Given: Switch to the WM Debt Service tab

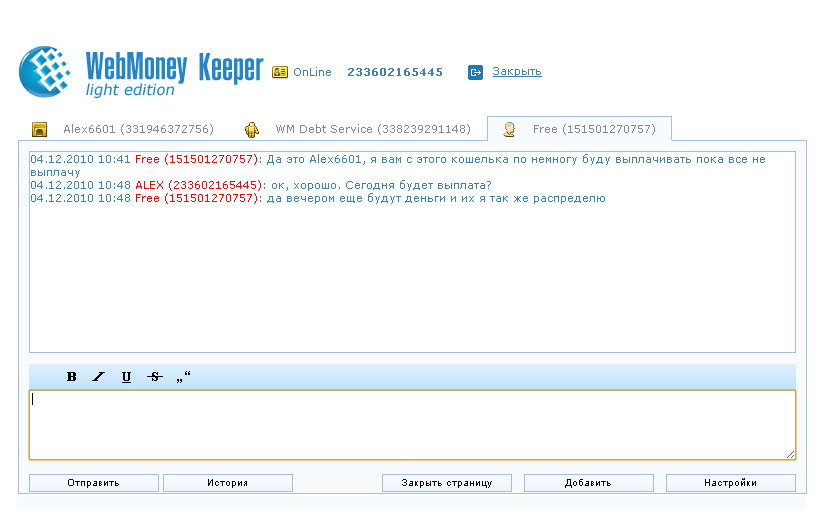Looking at the screenshot, I should (372, 129).
